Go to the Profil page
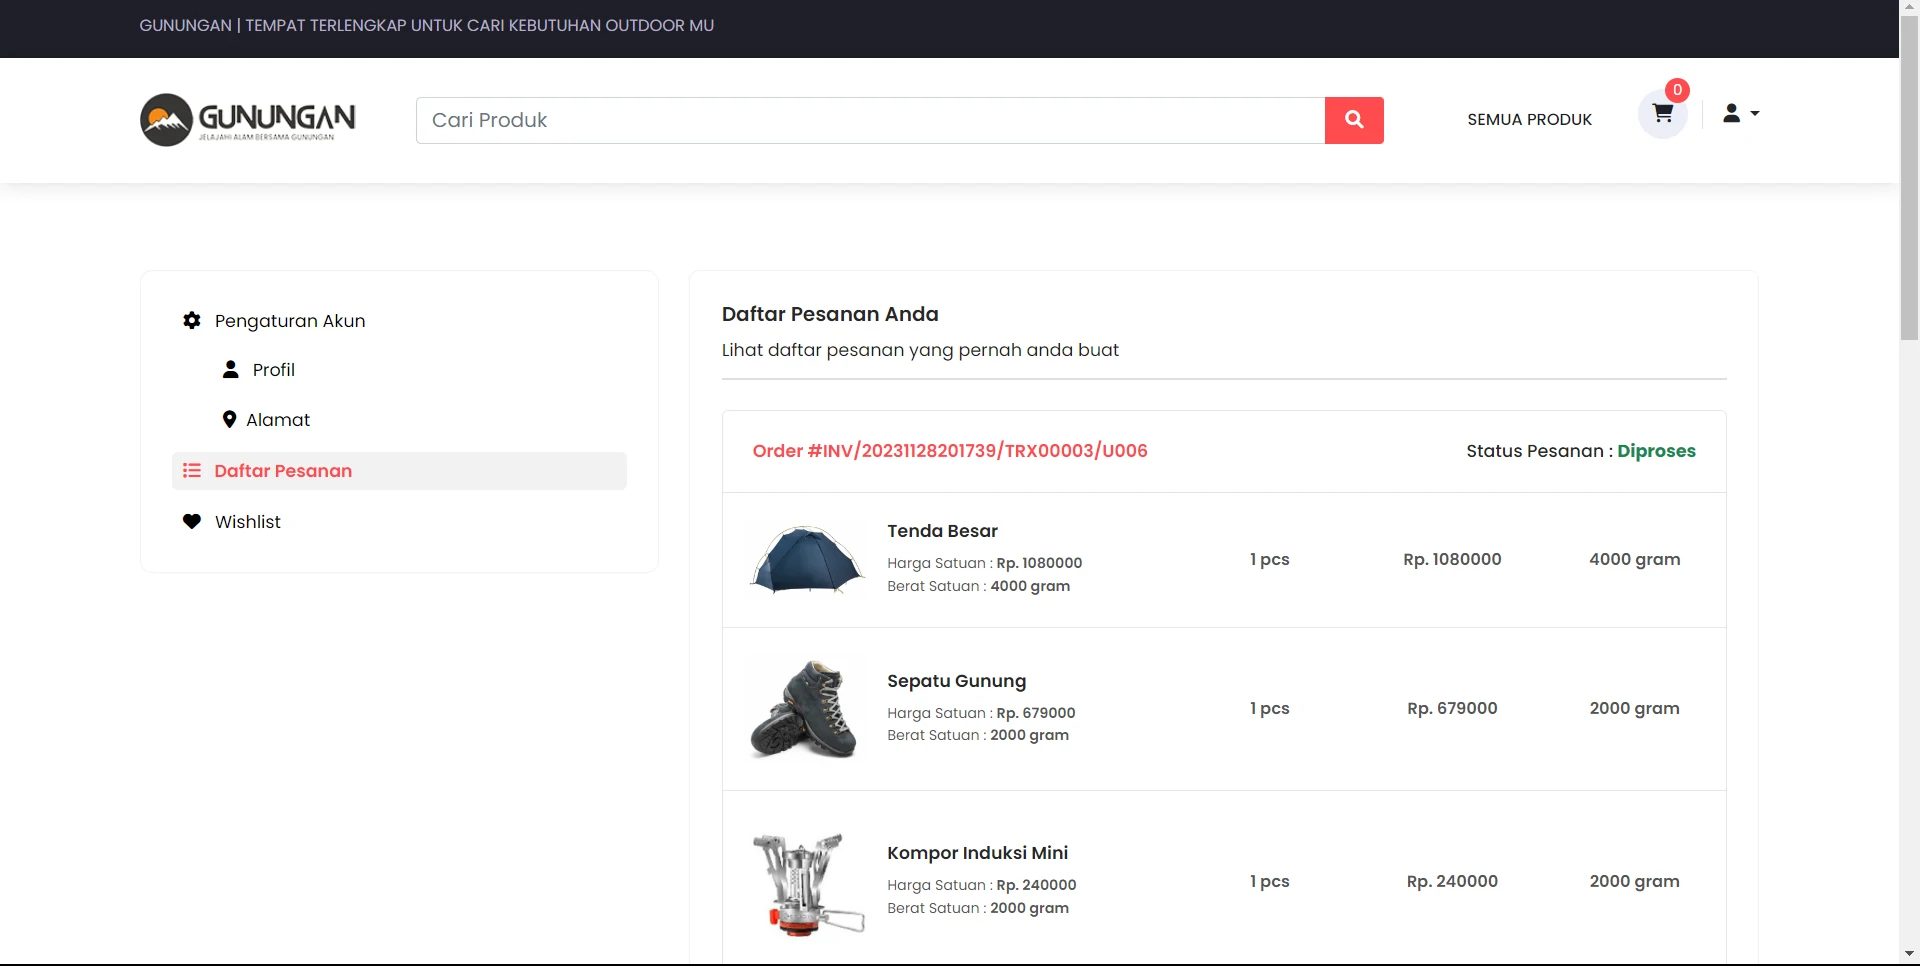 (273, 370)
